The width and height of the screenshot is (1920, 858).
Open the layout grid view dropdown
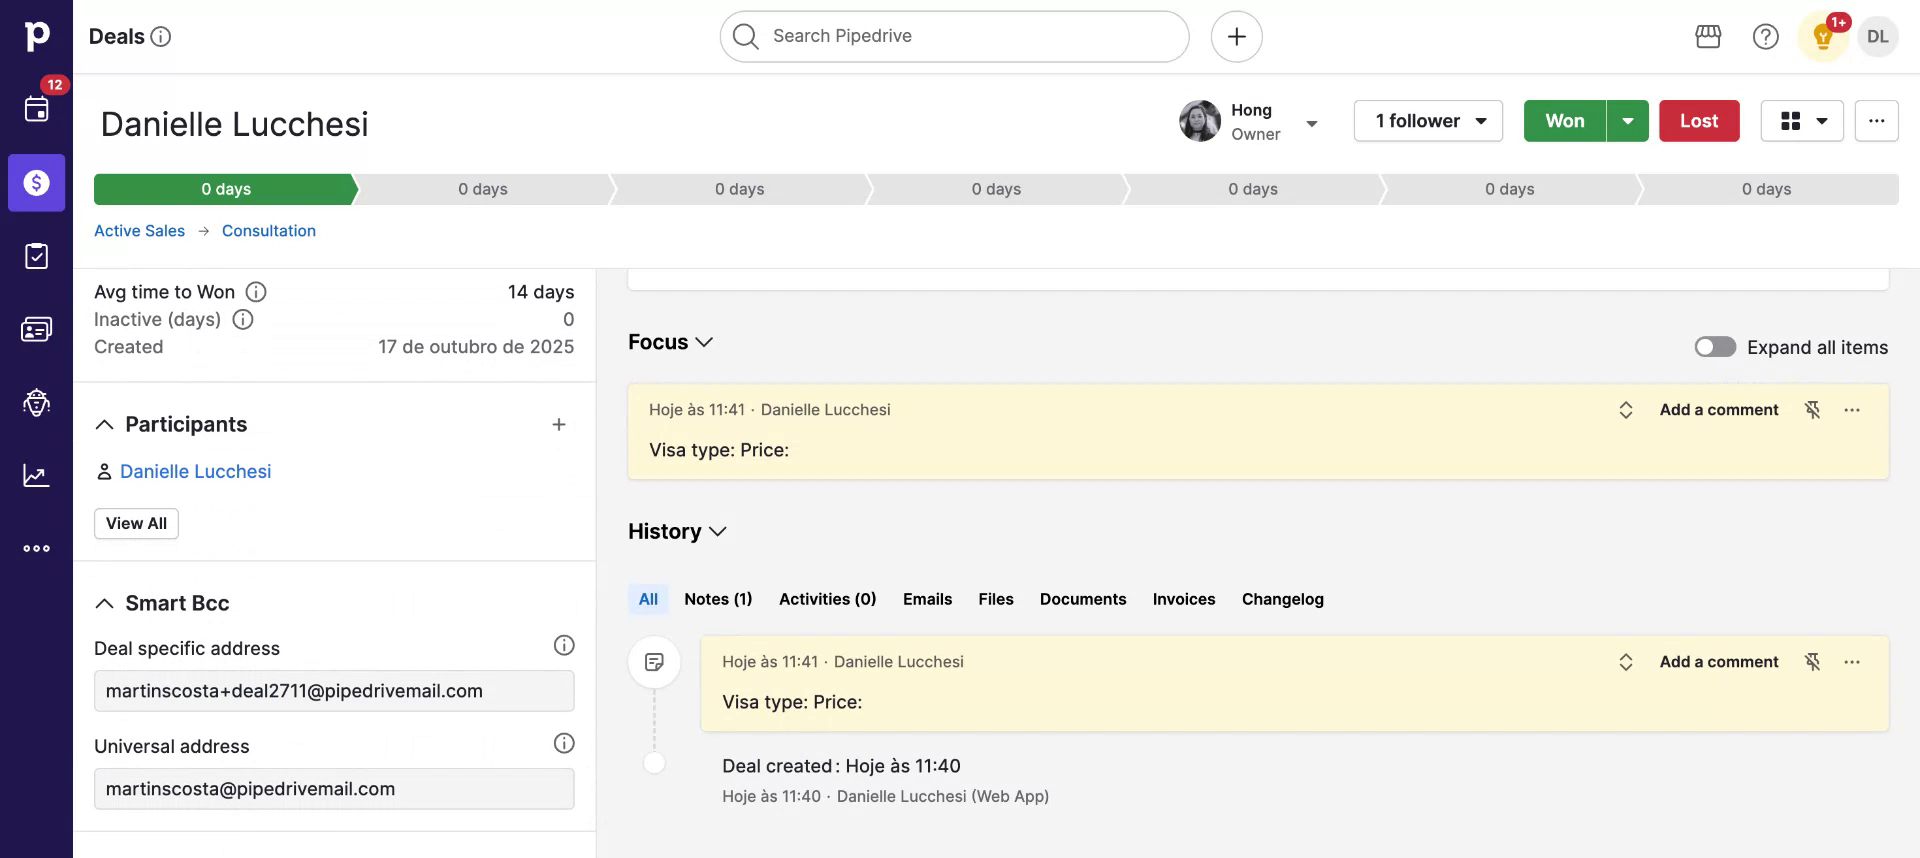(x=1802, y=121)
